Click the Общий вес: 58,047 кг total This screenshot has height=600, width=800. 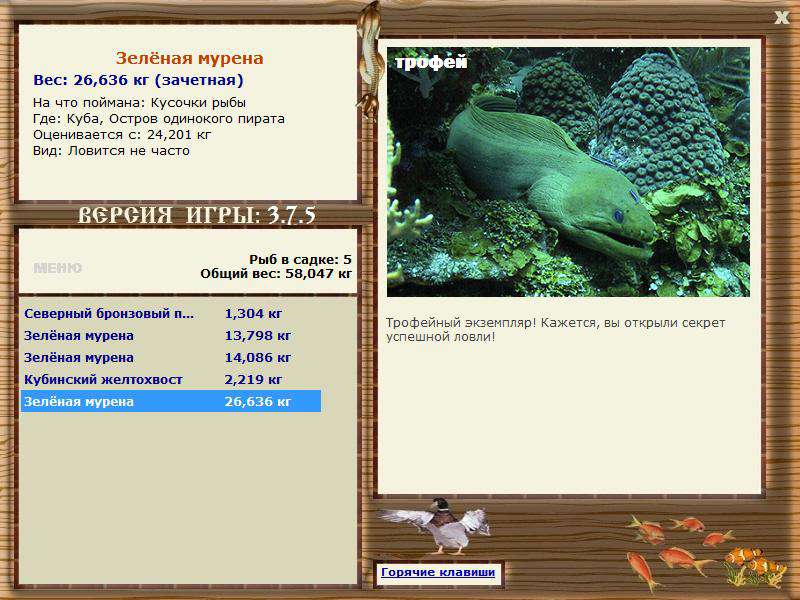coord(276,274)
